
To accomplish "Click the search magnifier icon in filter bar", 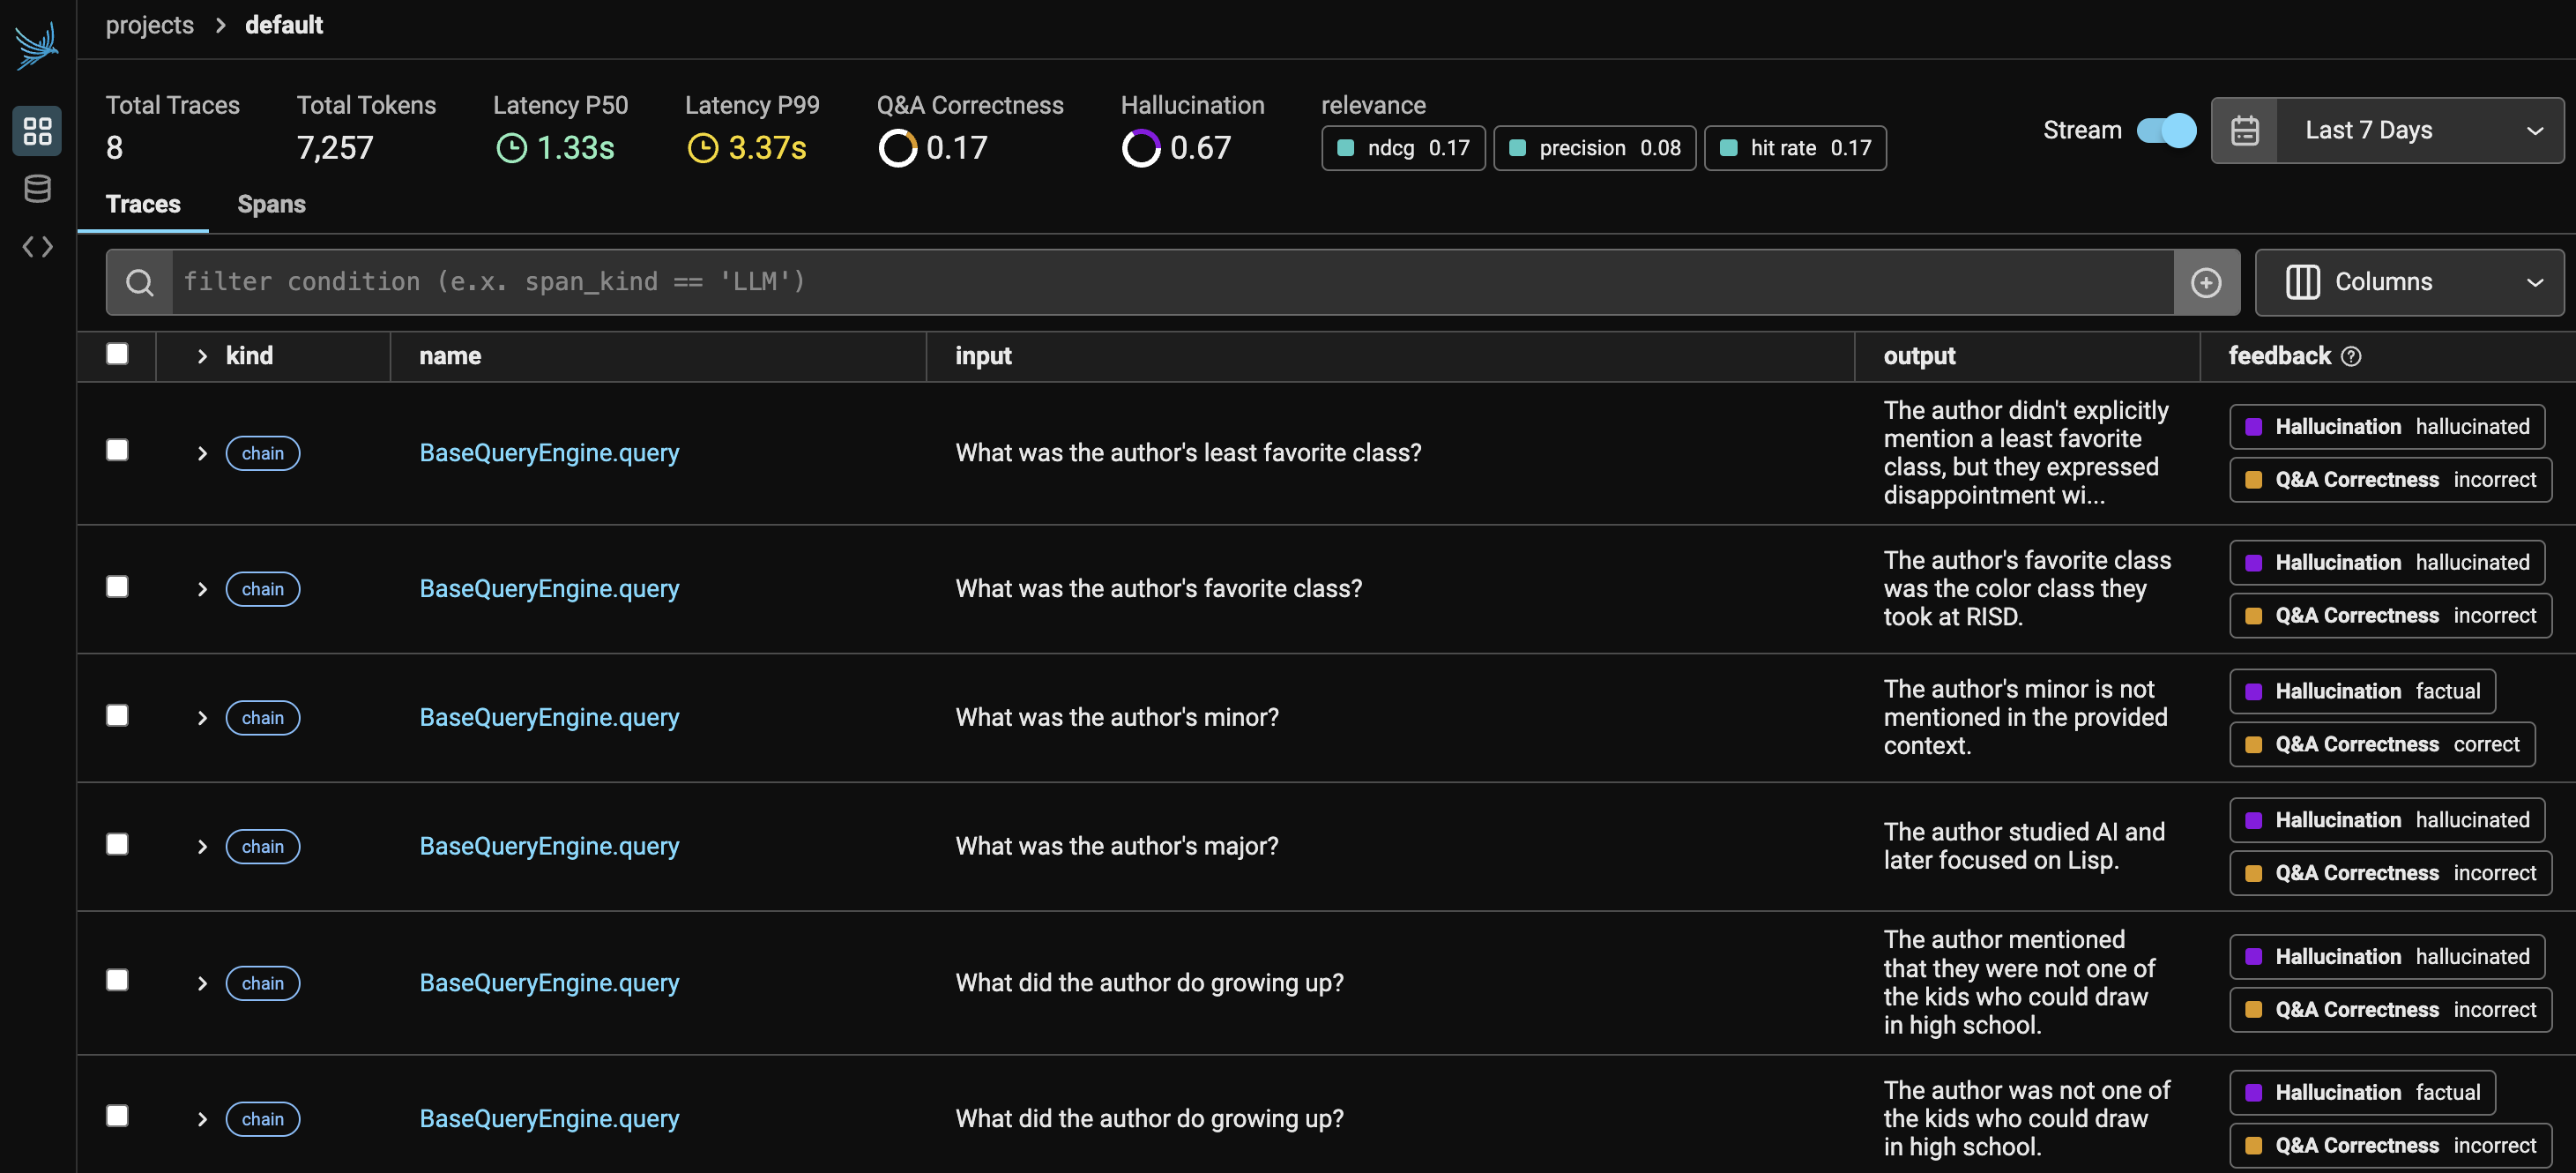I will (x=140, y=283).
